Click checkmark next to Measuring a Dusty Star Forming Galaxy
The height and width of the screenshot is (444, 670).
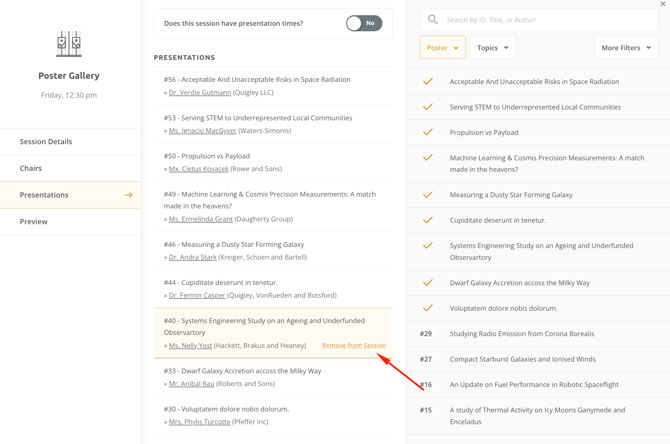pyautogui.click(x=428, y=195)
